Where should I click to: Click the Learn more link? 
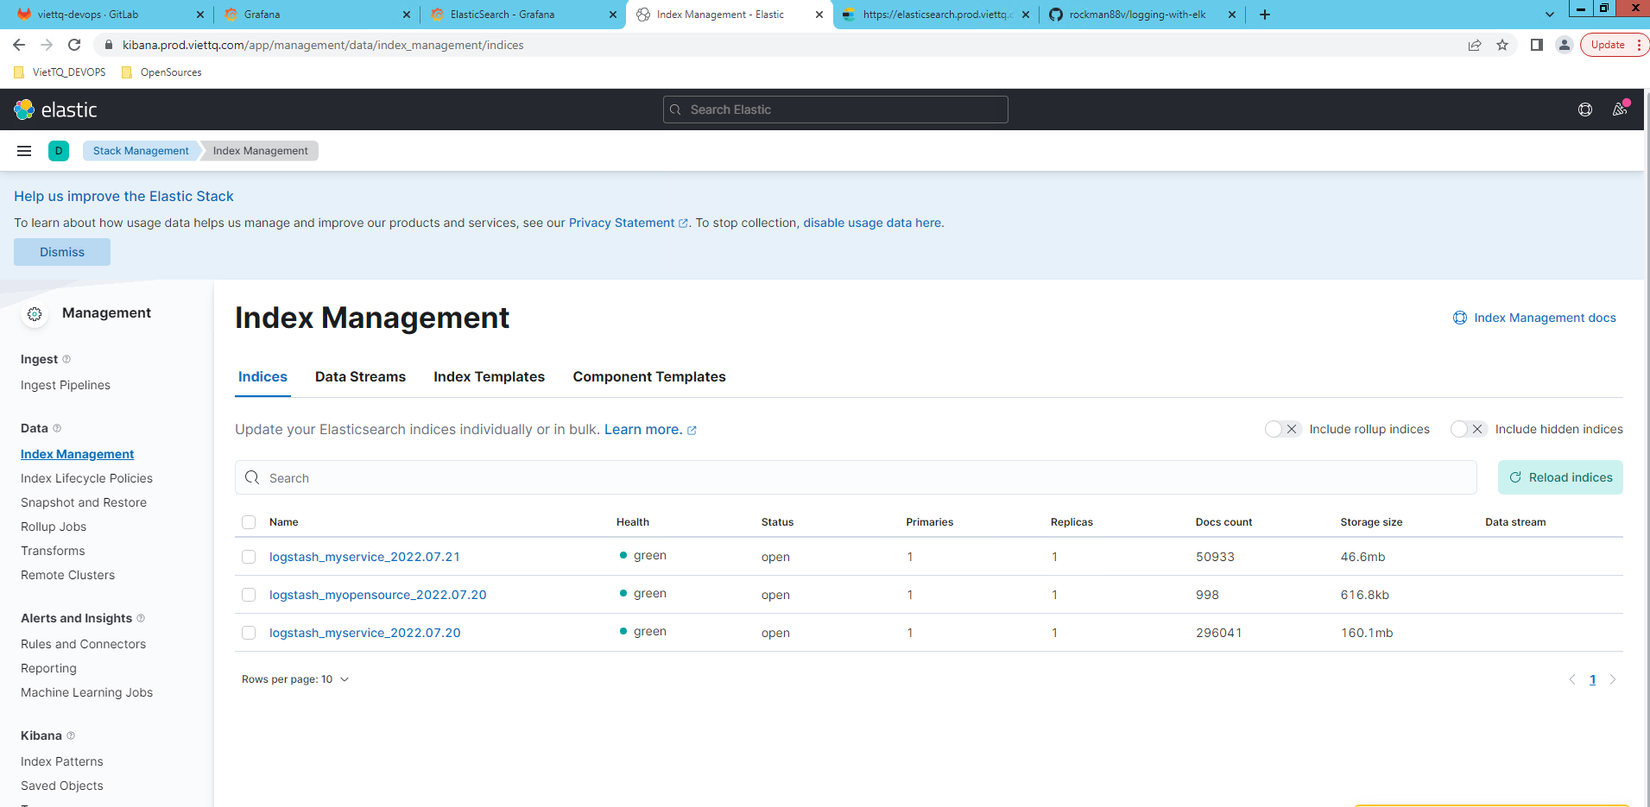650,430
